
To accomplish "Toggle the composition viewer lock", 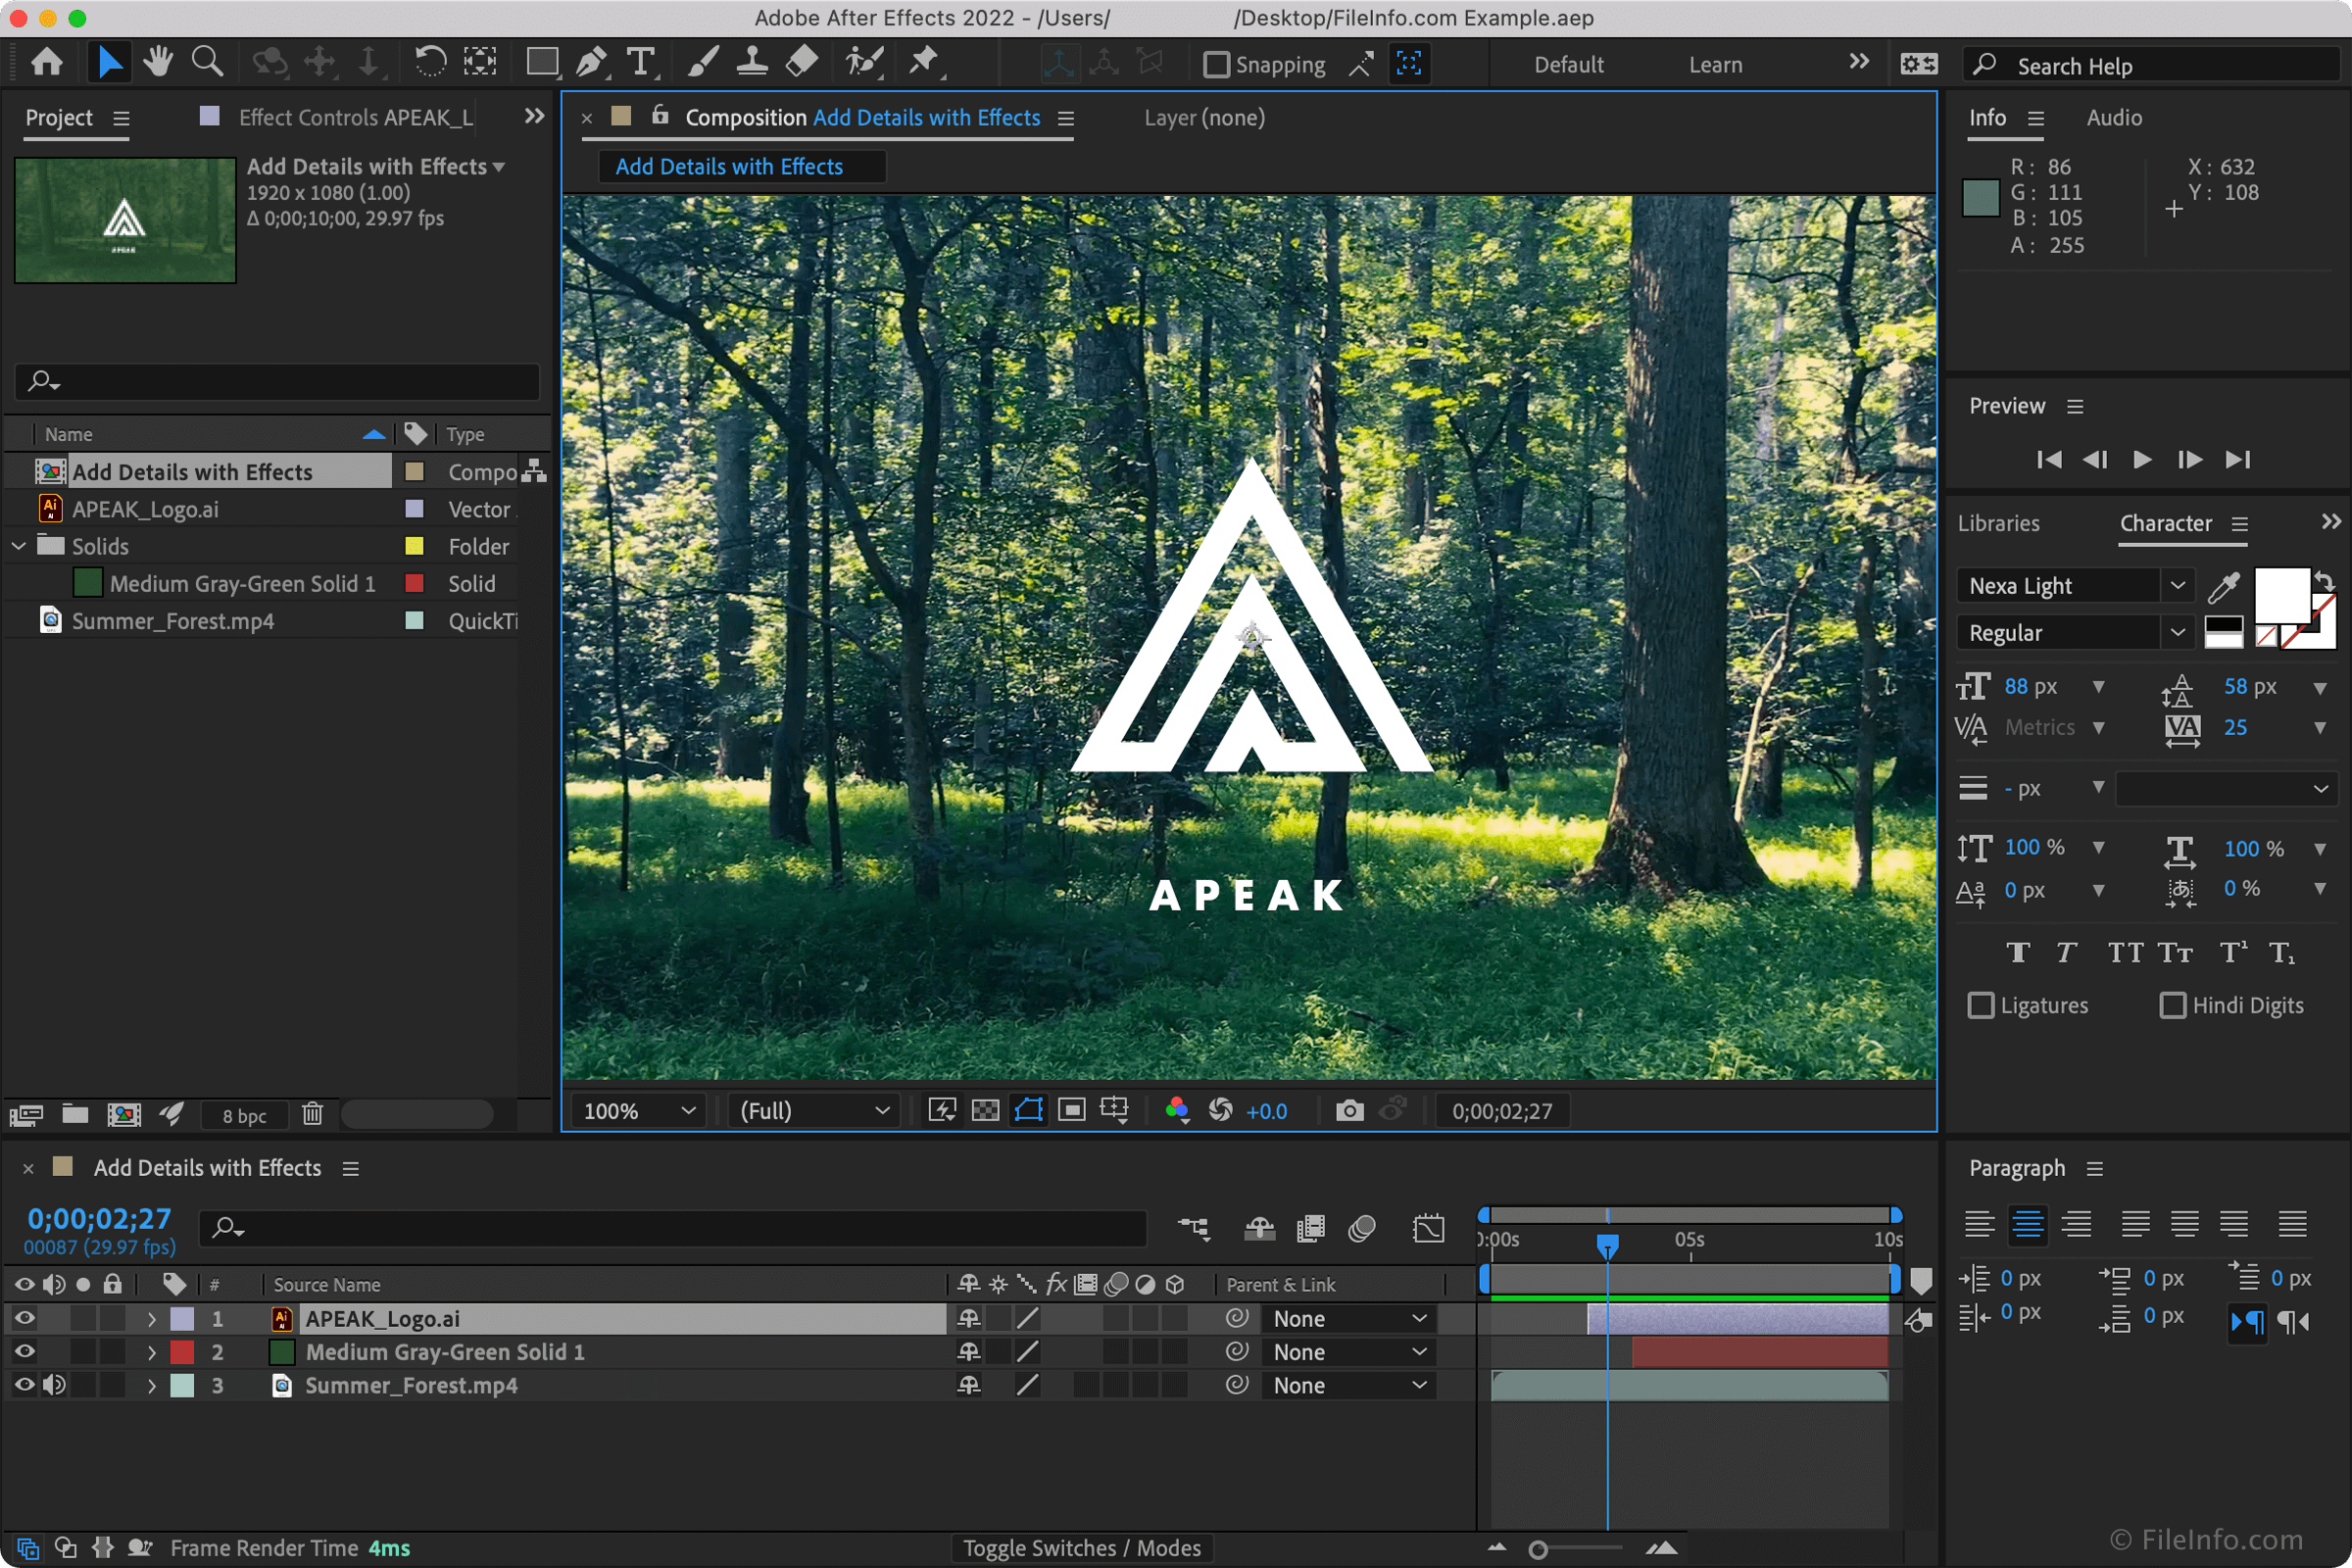I will pos(660,116).
